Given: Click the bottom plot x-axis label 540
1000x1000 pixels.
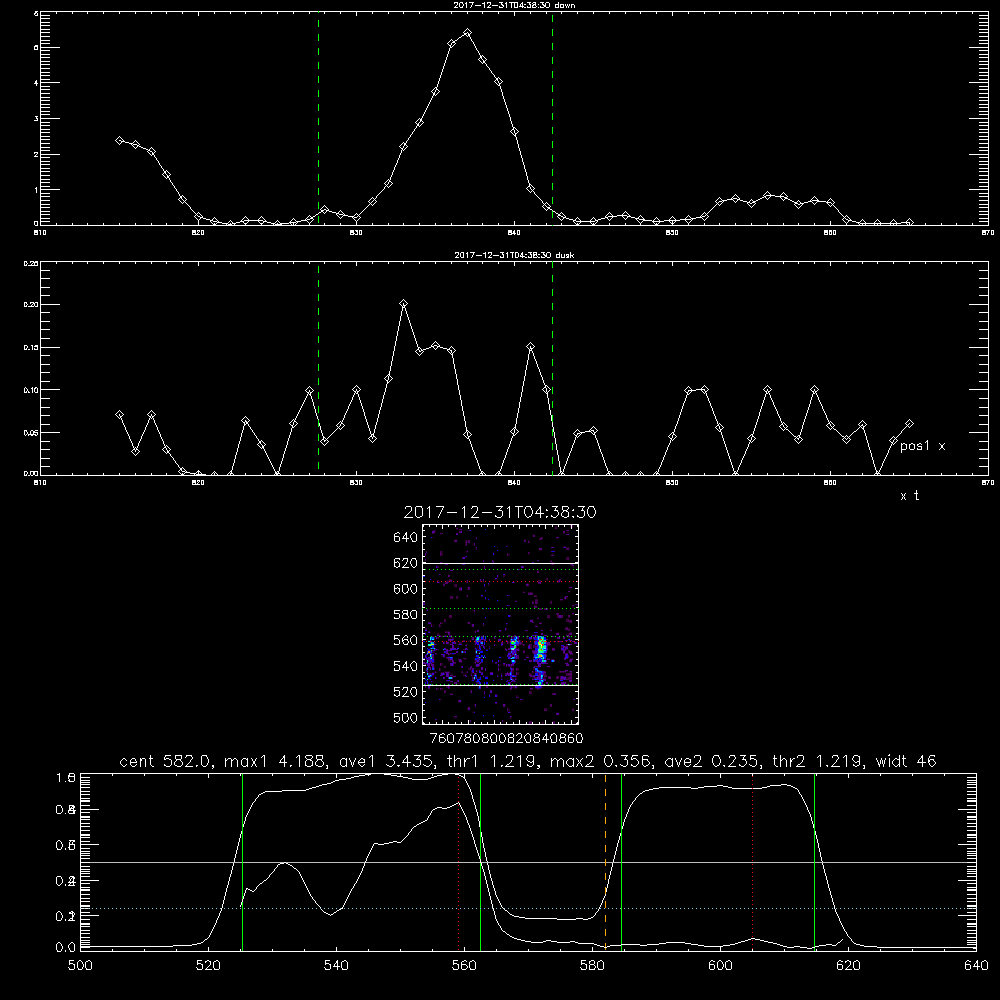Looking at the screenshot, I should tap(336, 966).
